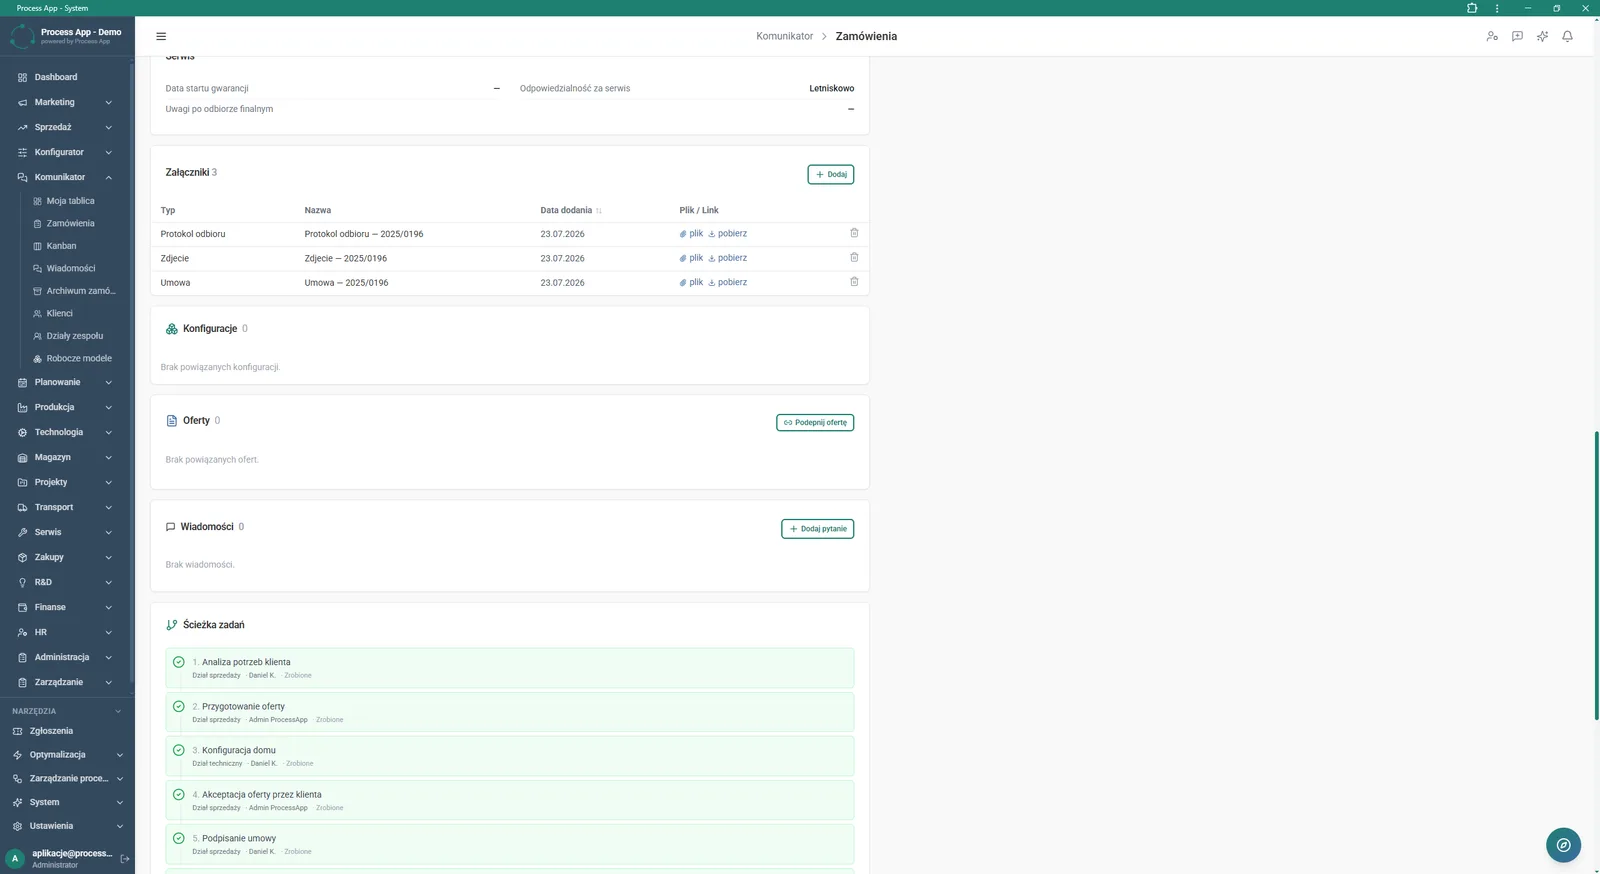Screen dimensions: 1600x874
Task: Download the Umowa attachment via pobierz
Action: coord(728,282)
